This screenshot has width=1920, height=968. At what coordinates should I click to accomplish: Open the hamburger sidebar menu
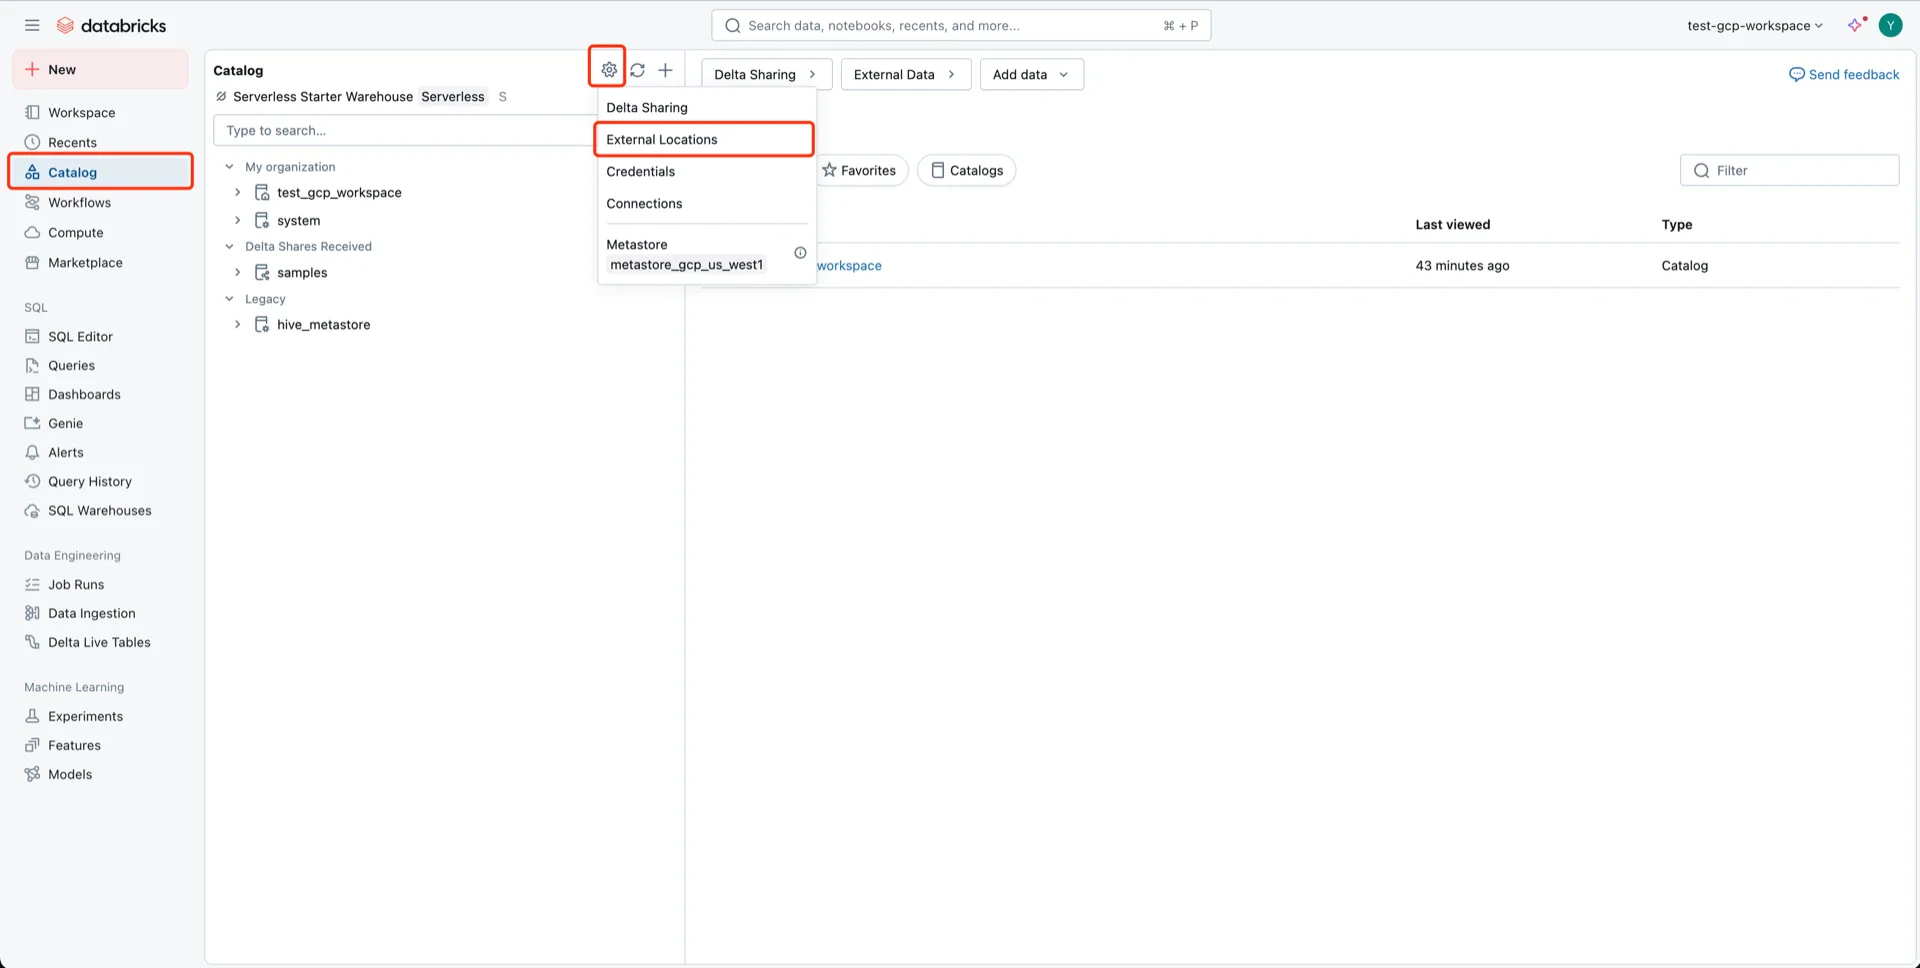(x=32, y=26)
